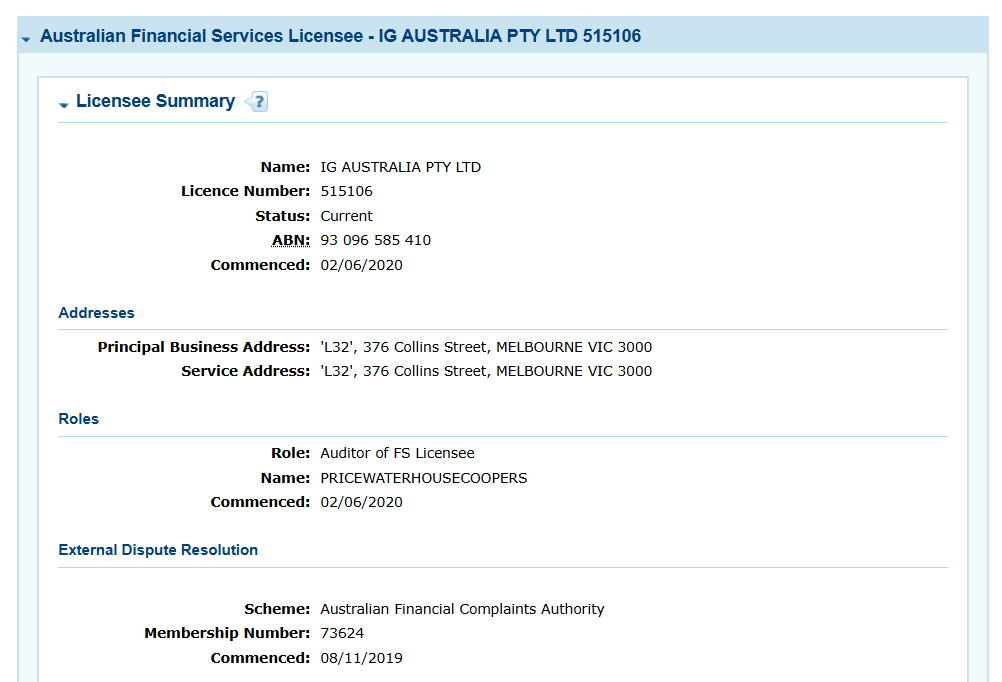Collapse the Licensee Summary section arrow

(64, 104)
